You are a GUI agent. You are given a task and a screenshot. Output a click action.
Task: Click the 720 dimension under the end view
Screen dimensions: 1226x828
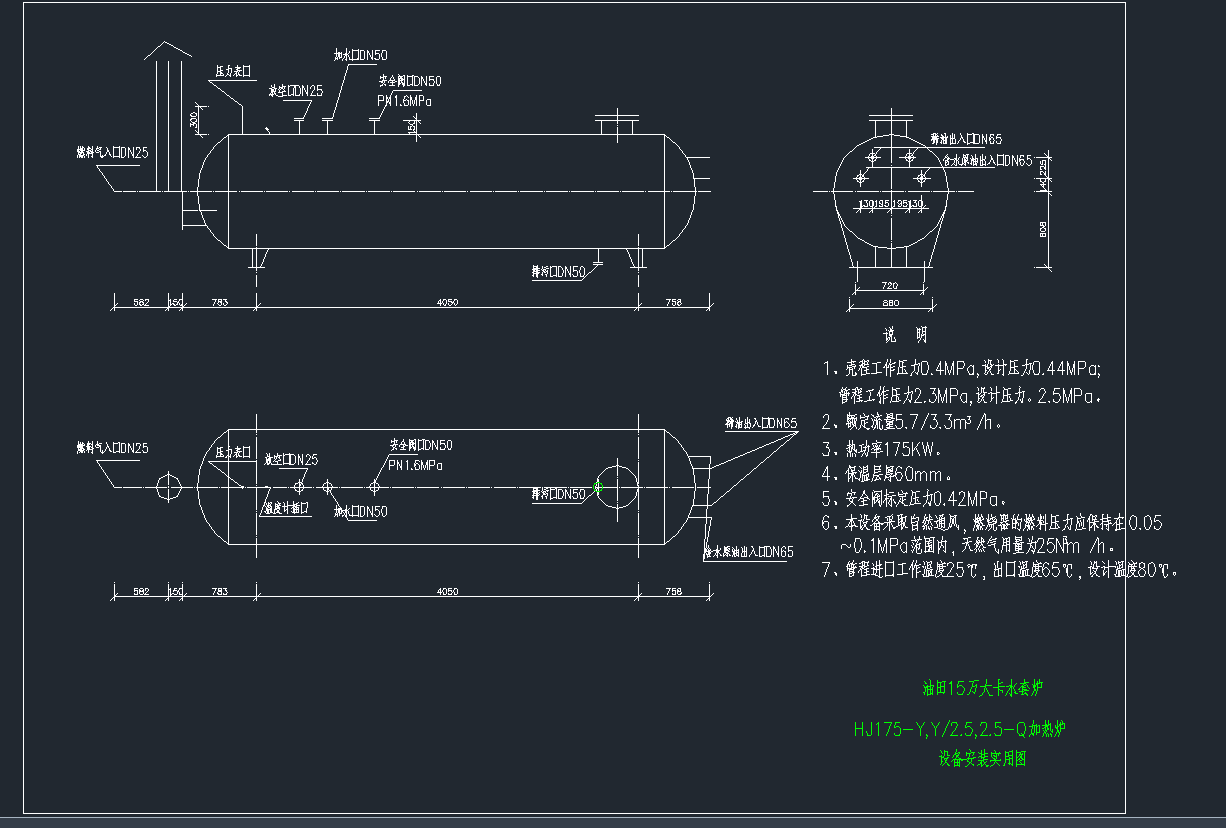pyautogui.click(x=888, y=286)
